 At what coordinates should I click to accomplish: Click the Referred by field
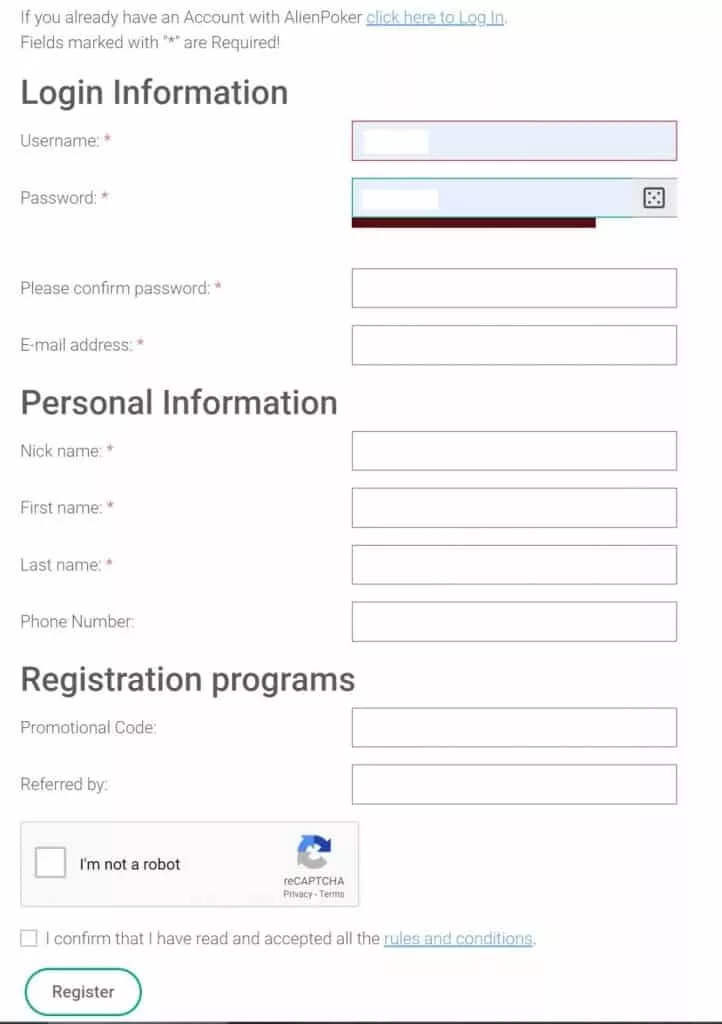(514, 785)
